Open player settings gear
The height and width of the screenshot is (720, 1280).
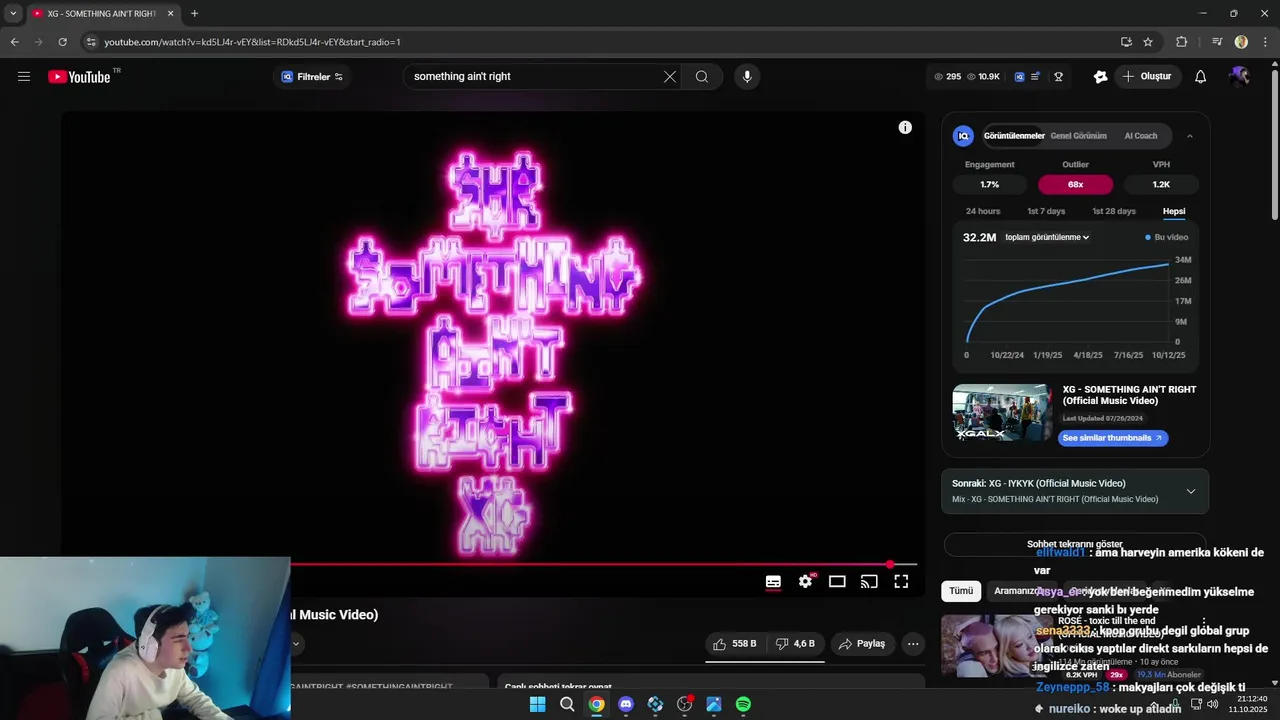point(805,581)
